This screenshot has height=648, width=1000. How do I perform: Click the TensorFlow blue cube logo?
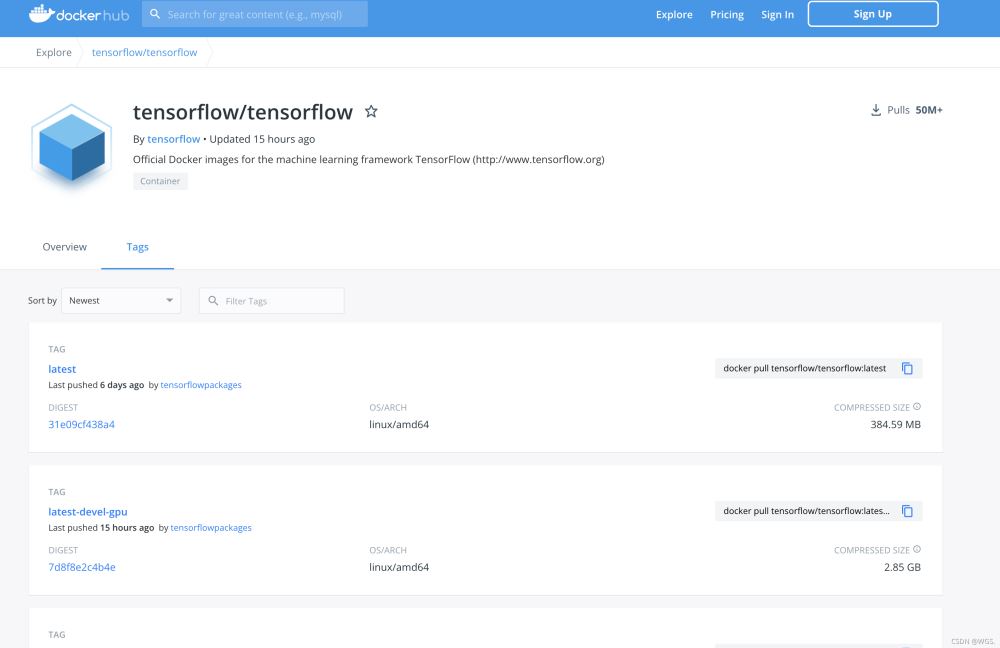pos(70,146)
